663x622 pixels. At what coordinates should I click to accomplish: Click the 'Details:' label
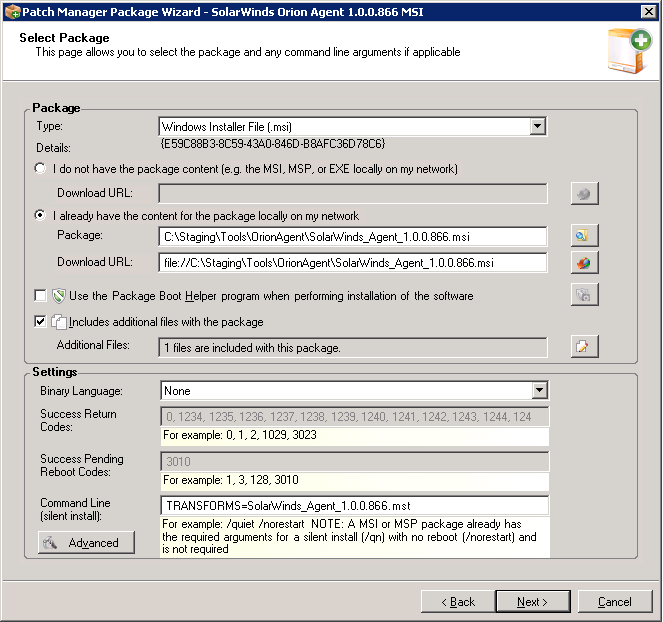53,148
